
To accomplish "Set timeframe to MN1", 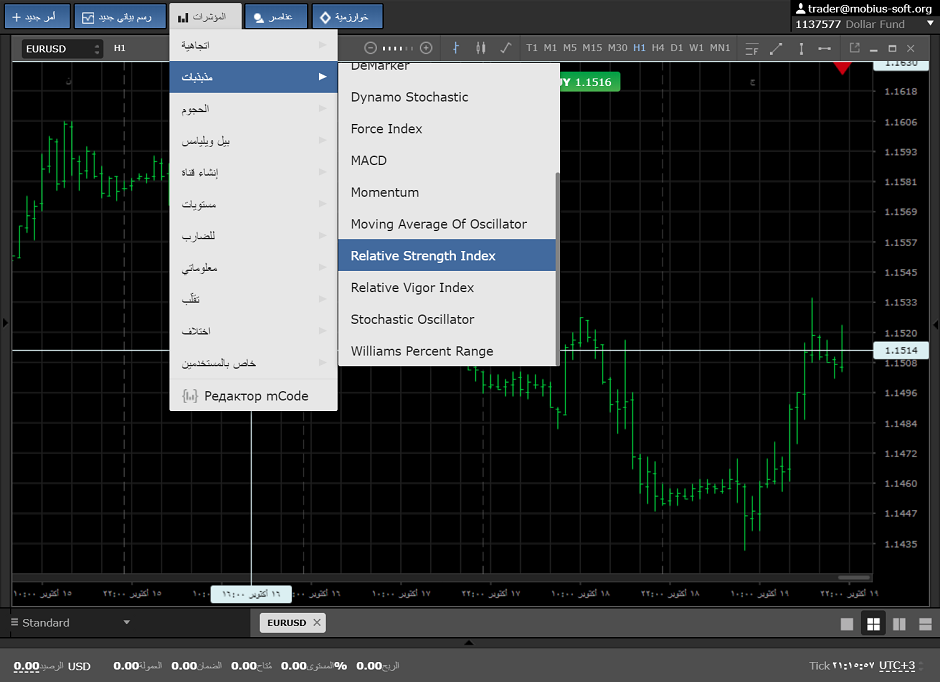I will click(x=720, y=48).
